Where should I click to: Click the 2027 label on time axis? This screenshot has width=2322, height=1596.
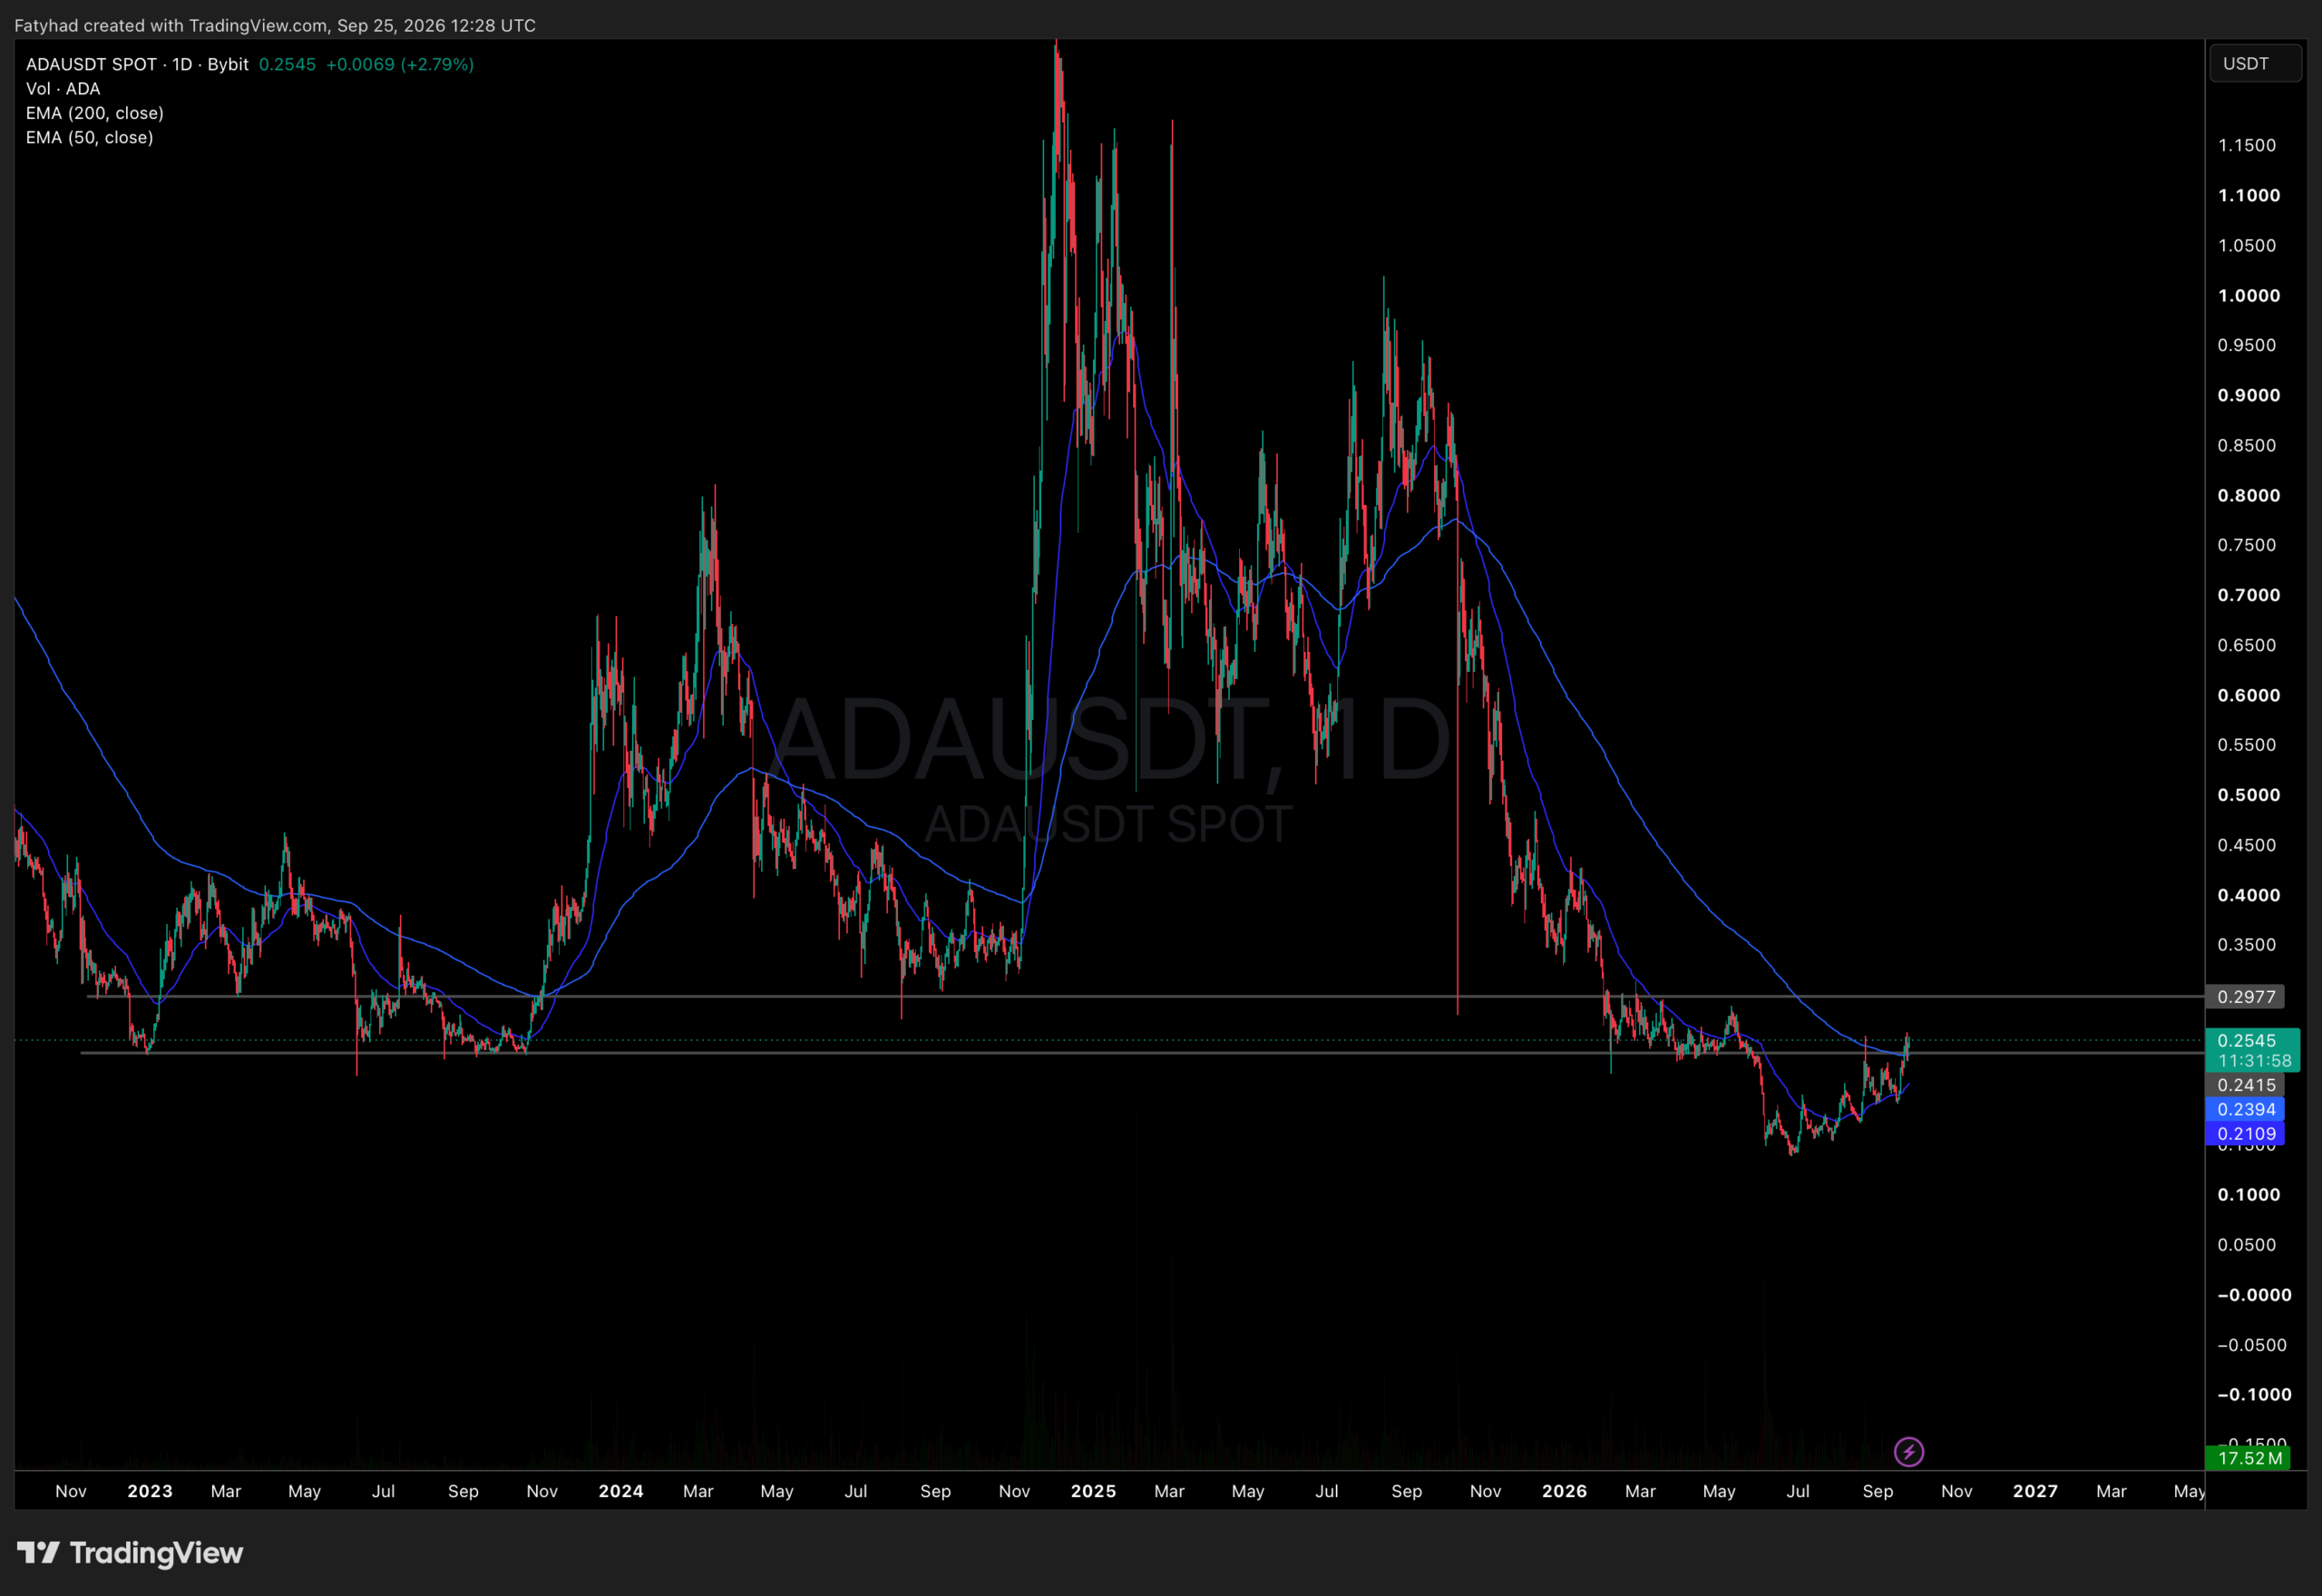(2035, 1491)
